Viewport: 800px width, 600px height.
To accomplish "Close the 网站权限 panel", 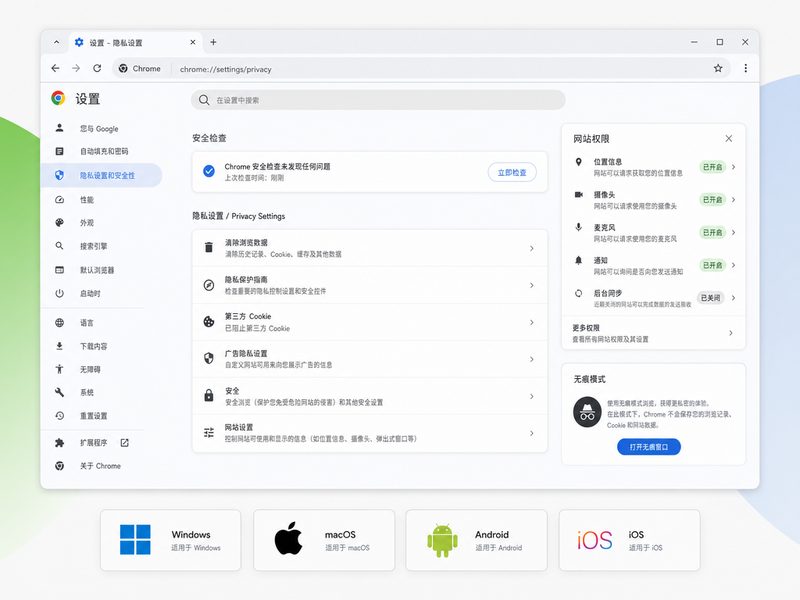I will [729, 138].
